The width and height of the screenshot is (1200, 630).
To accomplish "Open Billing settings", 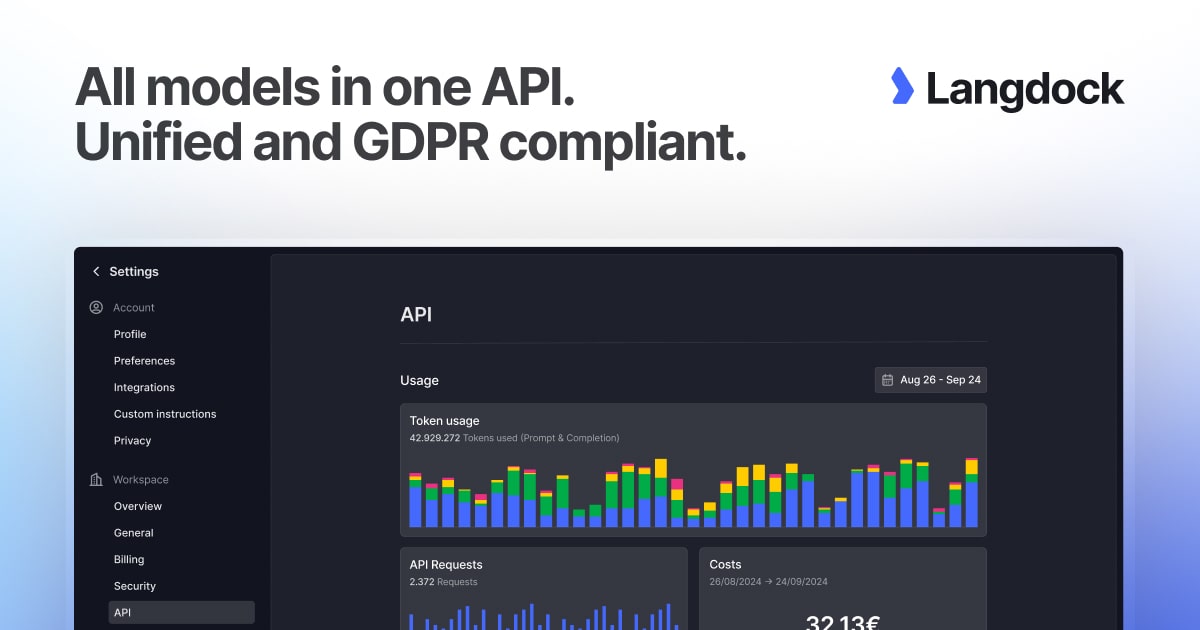I will point(128,559).
